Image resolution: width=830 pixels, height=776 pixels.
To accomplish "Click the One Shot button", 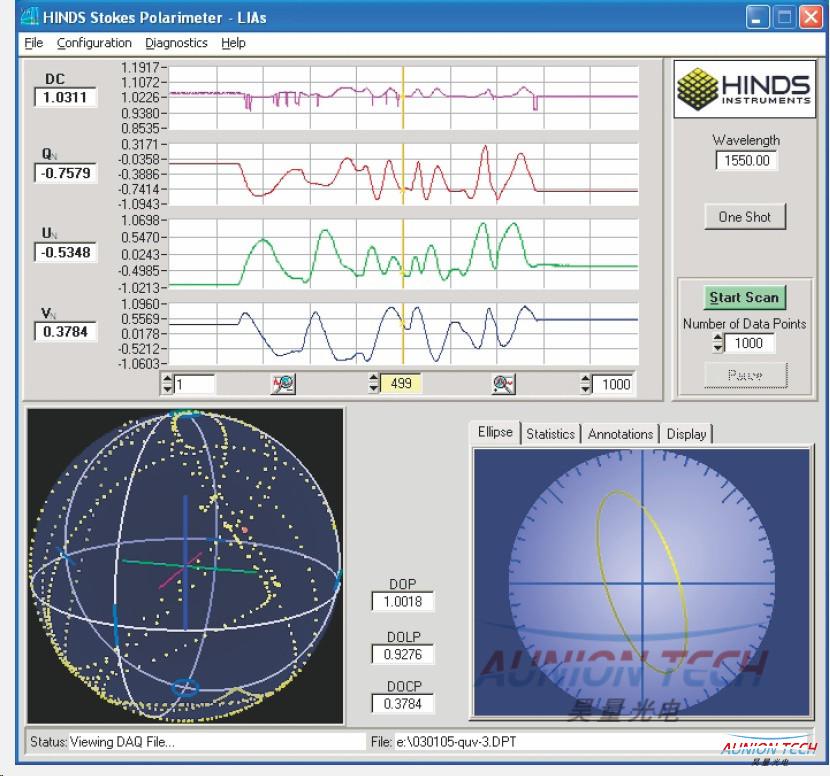I will pos(745,216).
